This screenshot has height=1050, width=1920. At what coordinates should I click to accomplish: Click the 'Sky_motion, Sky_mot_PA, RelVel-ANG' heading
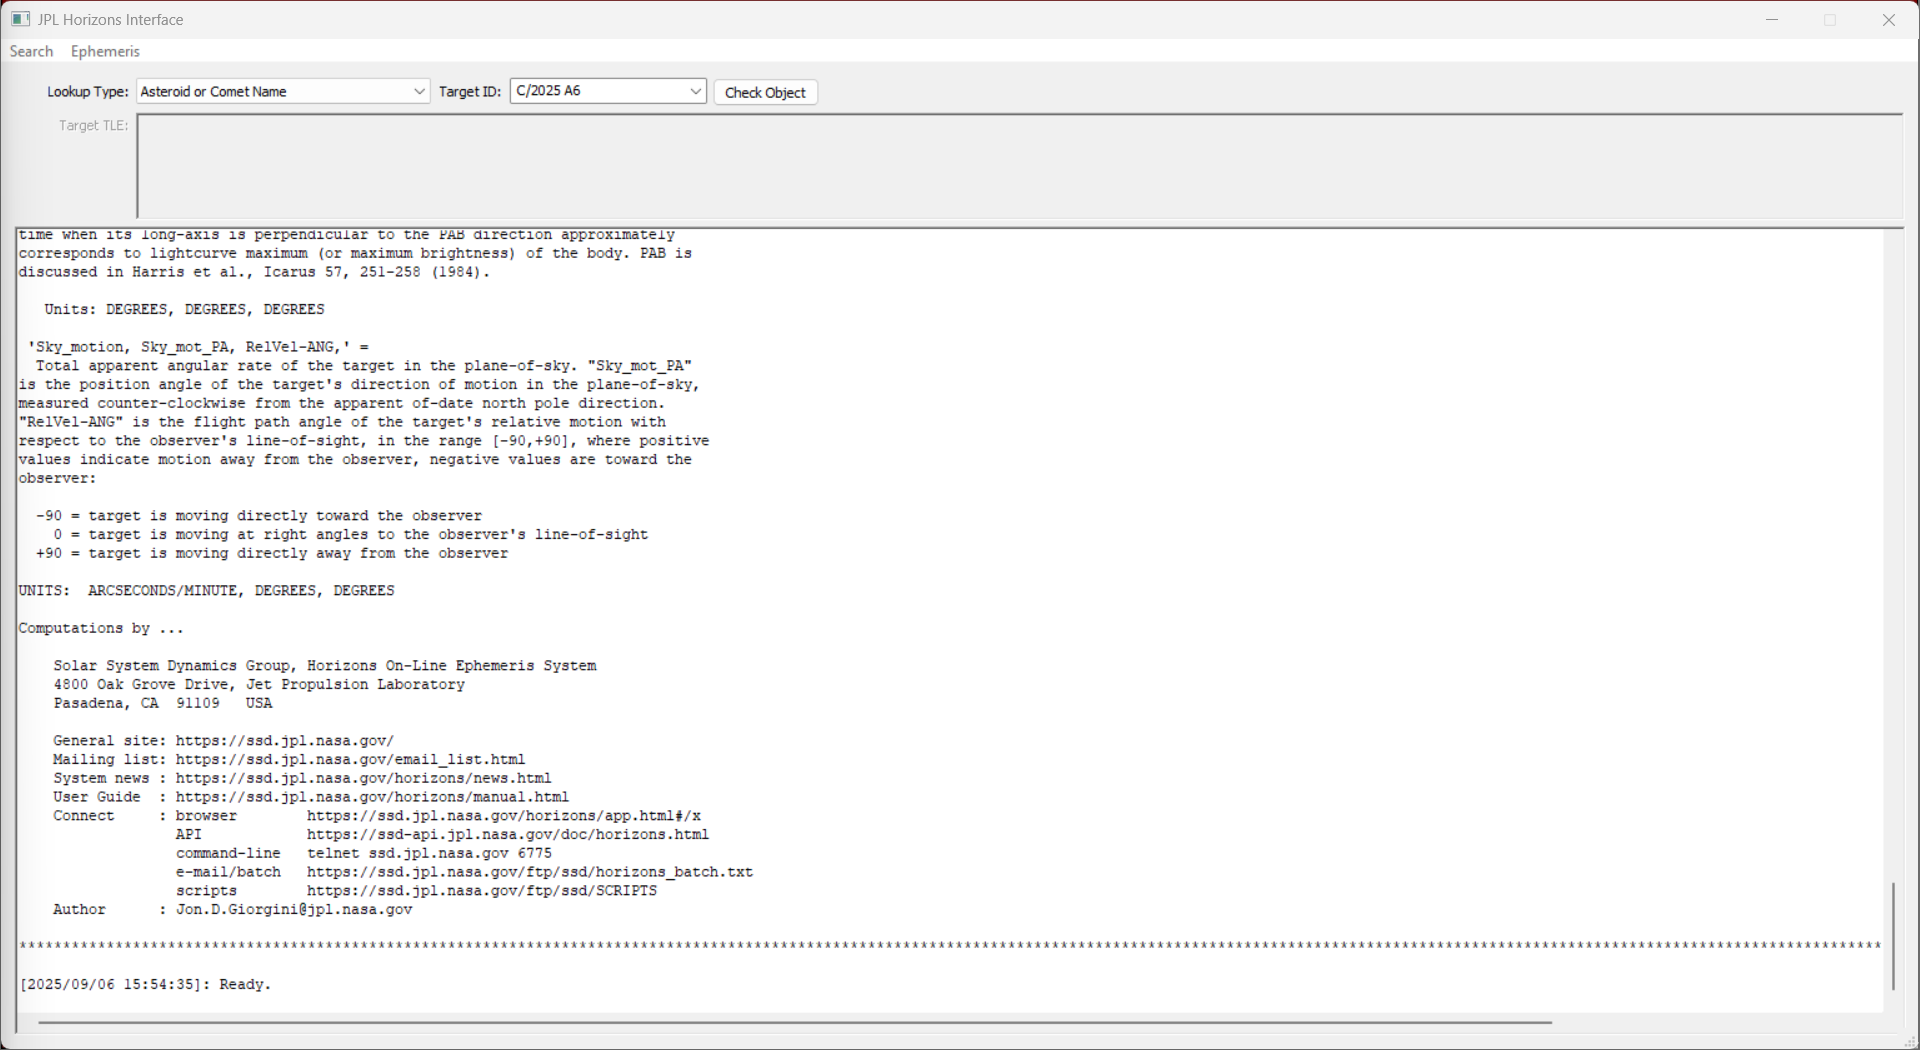pos(198,347)
